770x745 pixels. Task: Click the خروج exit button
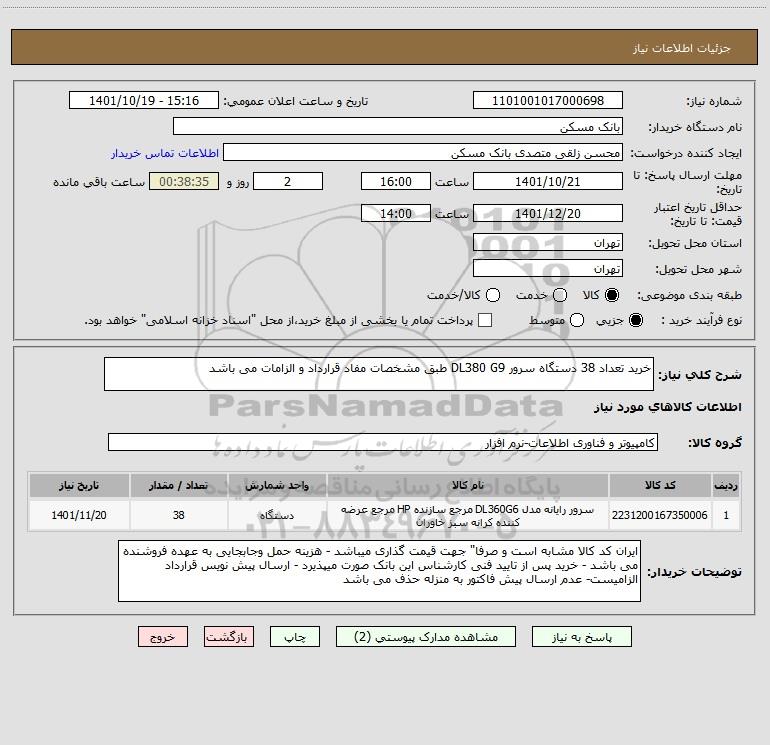tap(163, 637)
